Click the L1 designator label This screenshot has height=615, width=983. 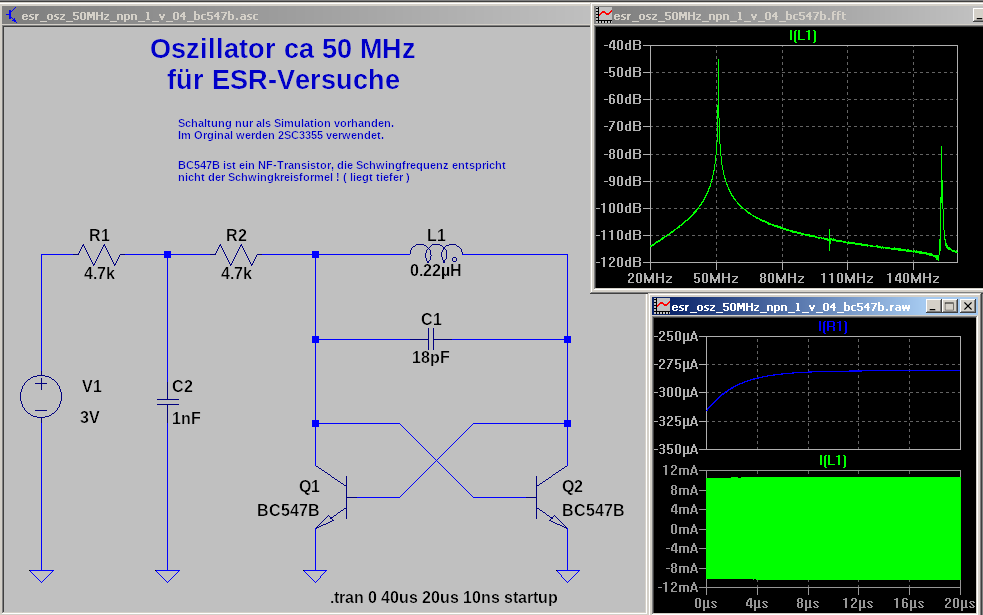coord(436,235)
